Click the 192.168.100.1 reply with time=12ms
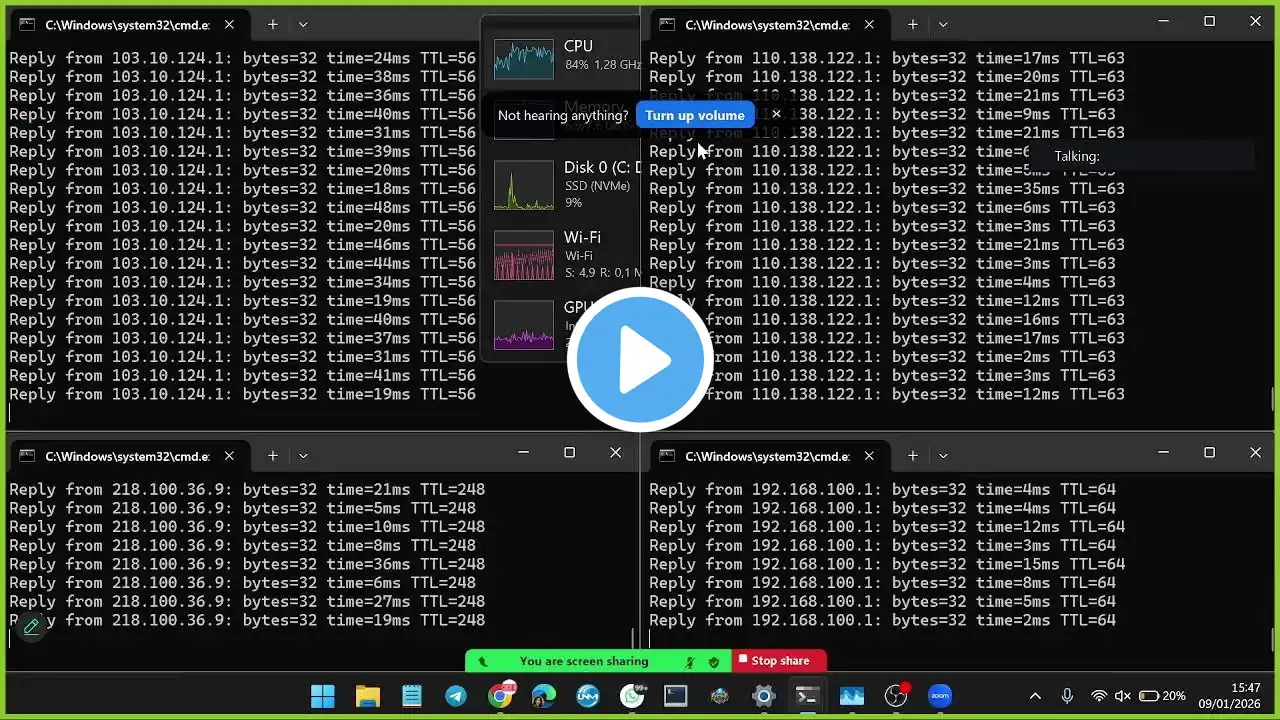 click(887, 527)
